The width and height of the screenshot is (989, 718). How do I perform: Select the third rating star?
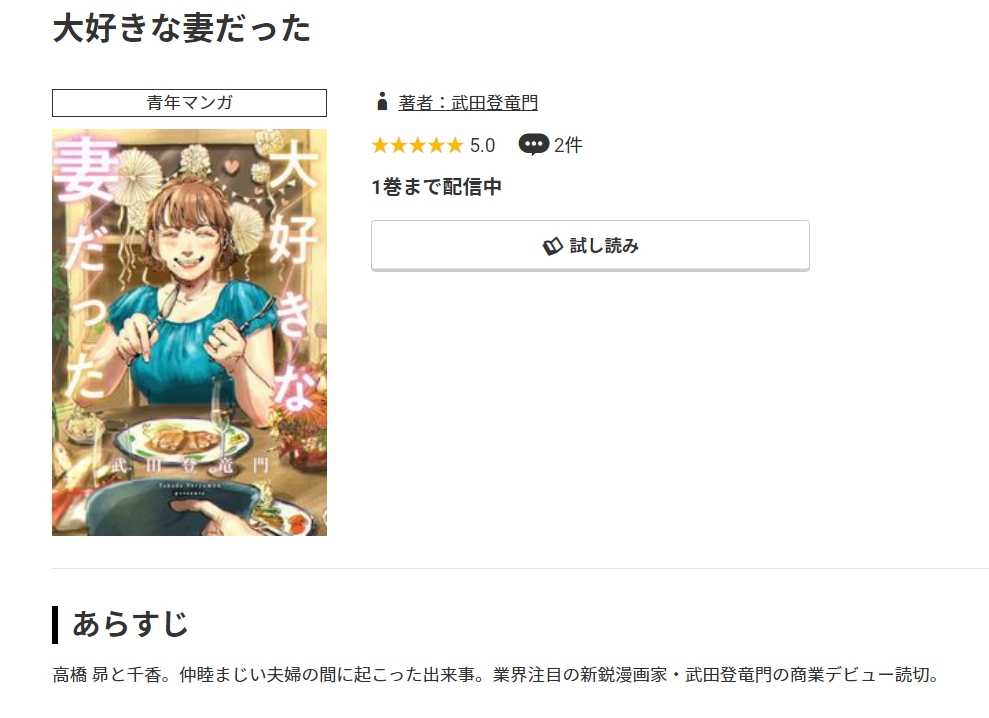click(418, 146)
